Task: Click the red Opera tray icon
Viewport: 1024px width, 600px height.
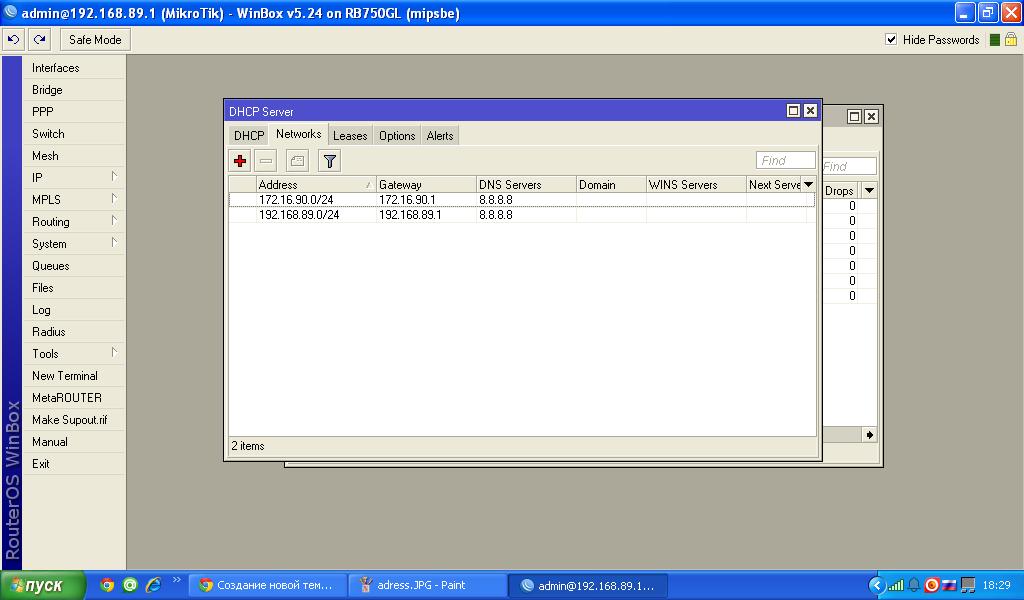Action: pos(932,585)
